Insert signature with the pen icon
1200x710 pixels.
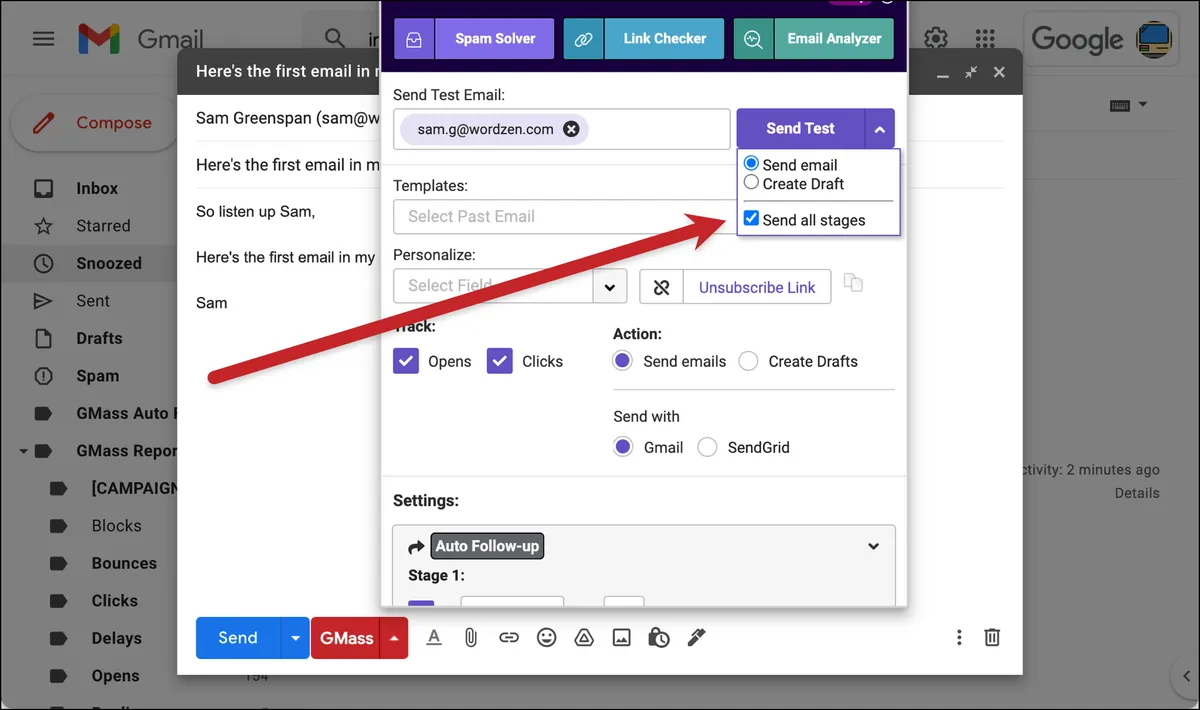point(697,637)
